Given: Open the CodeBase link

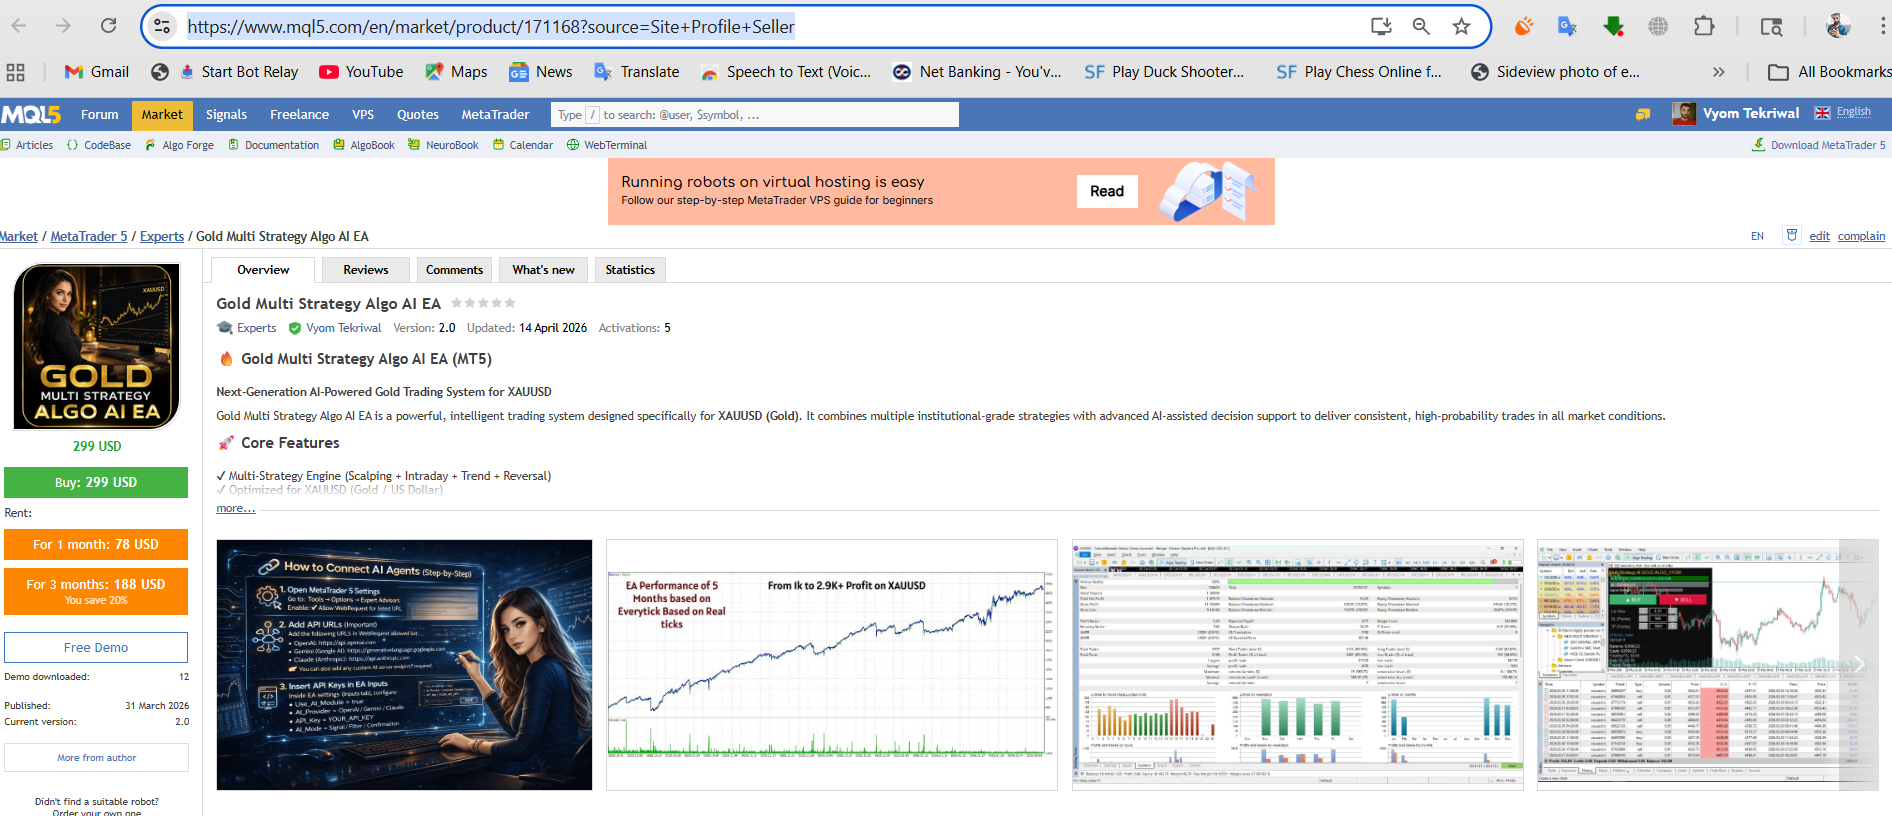Looking at the screenshot, I should coord(99,145).
